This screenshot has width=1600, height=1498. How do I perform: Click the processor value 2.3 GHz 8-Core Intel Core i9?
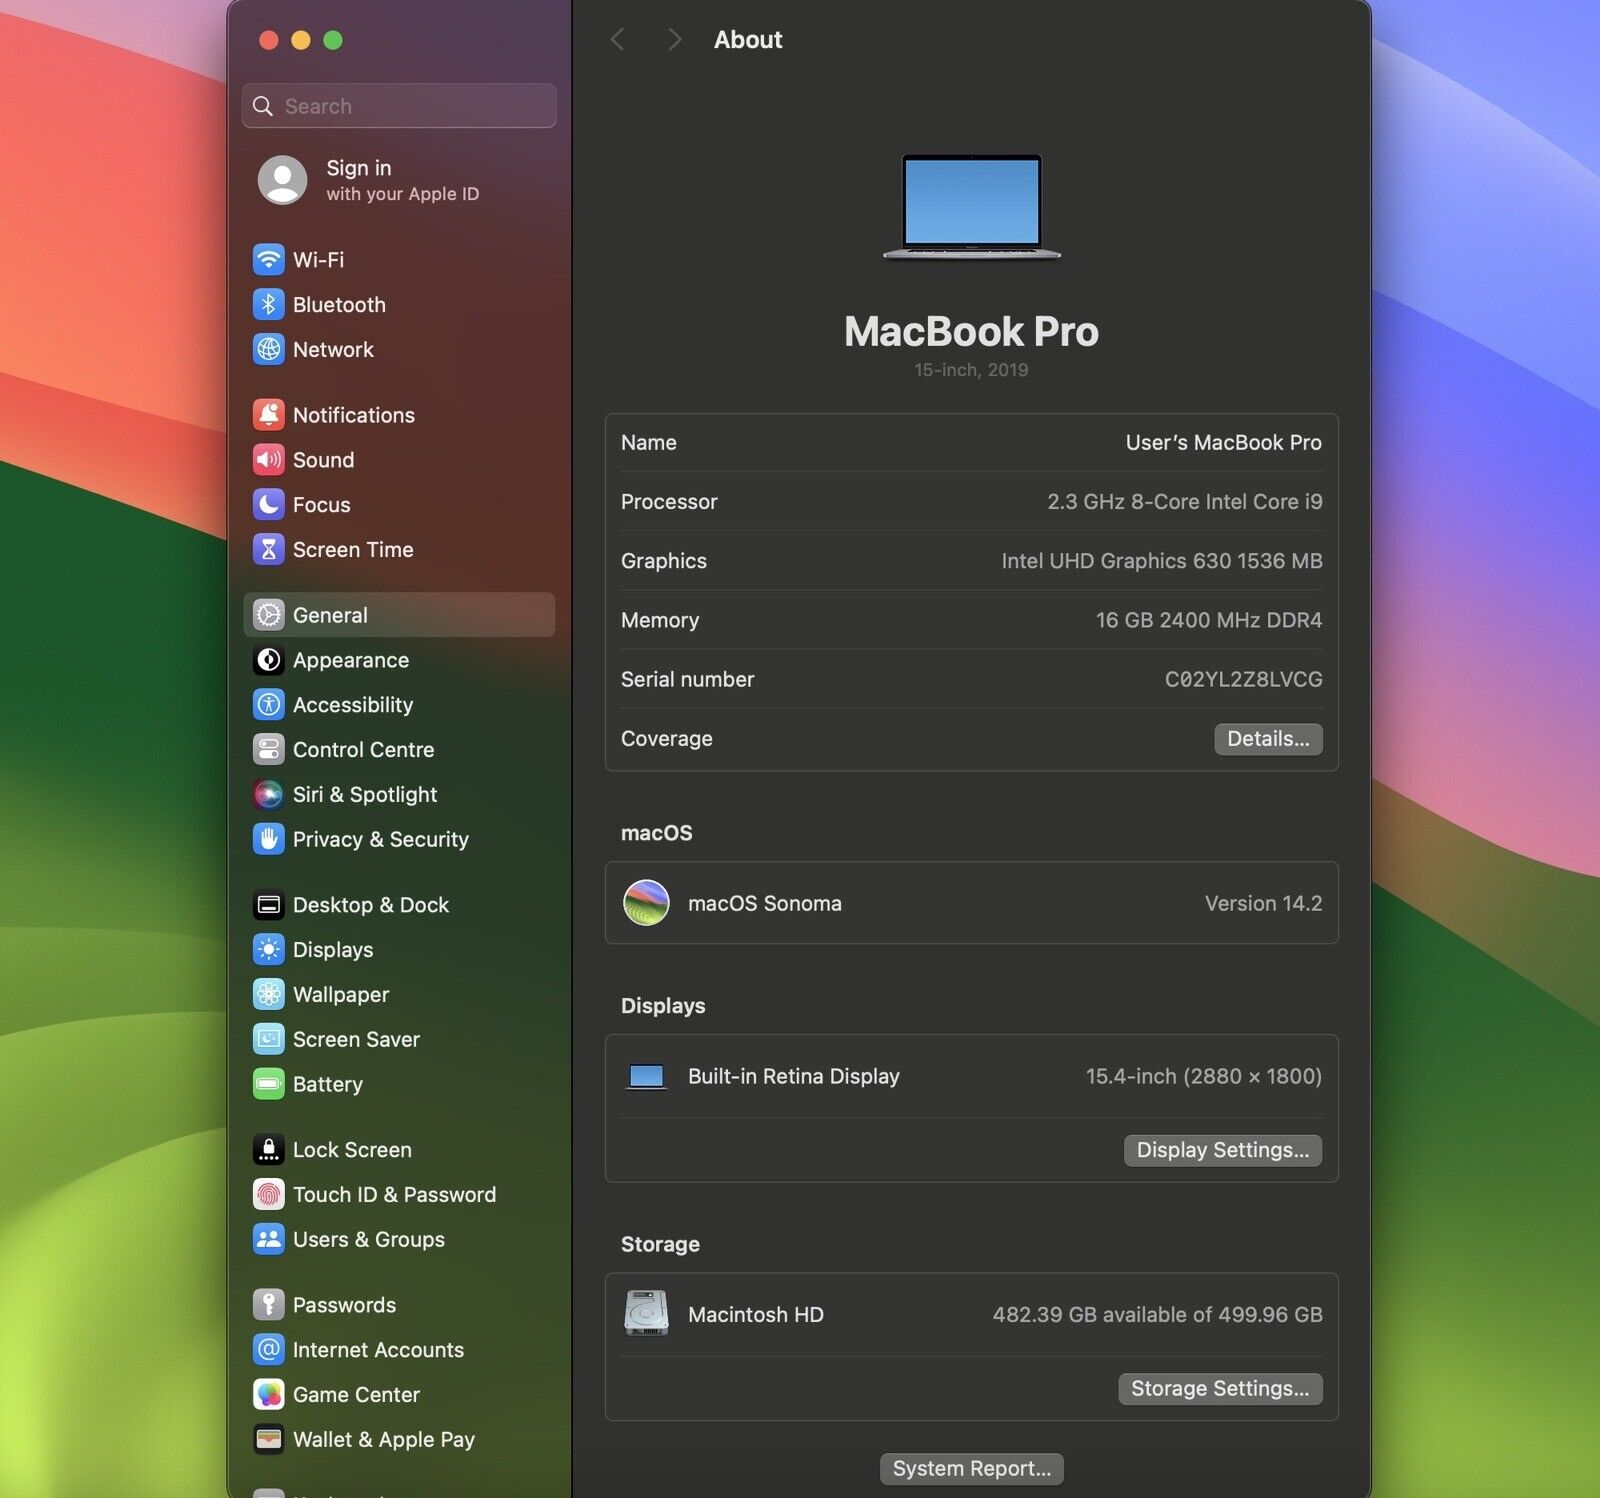point(1184,502)
